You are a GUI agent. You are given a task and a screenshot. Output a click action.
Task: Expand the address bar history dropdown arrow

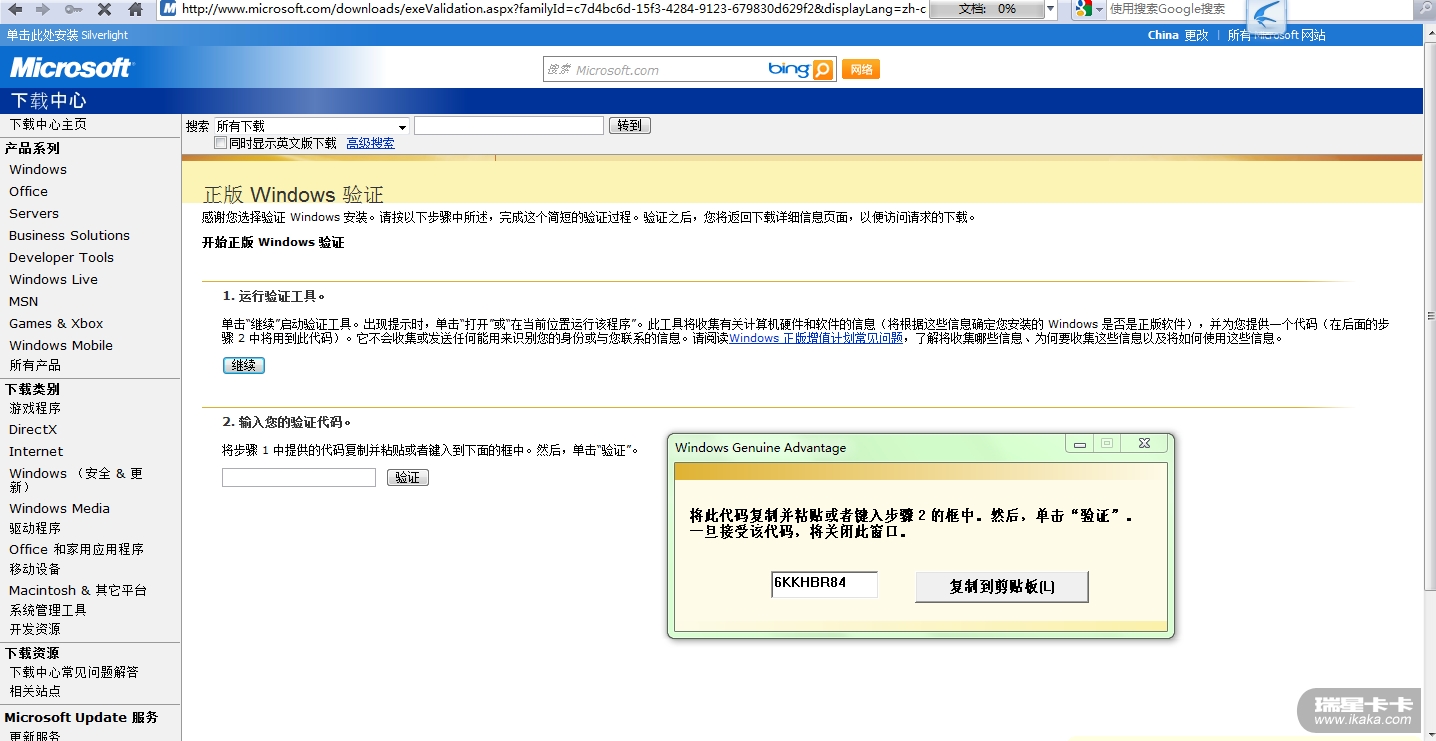(x=1050, y=9)
